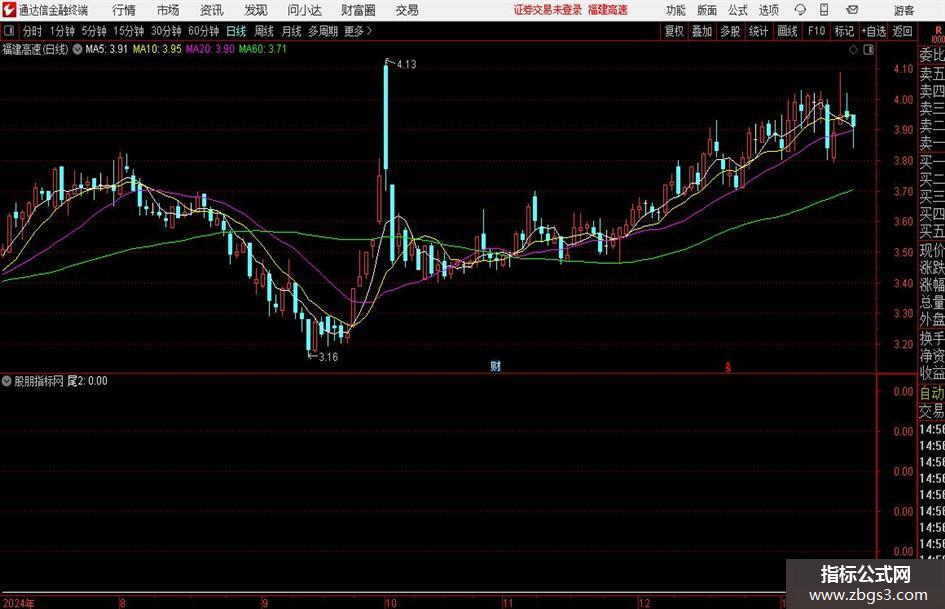945x609 pixels.
Task: Click the 尾2: 0.00 indicator value
Action: [87, 381]
